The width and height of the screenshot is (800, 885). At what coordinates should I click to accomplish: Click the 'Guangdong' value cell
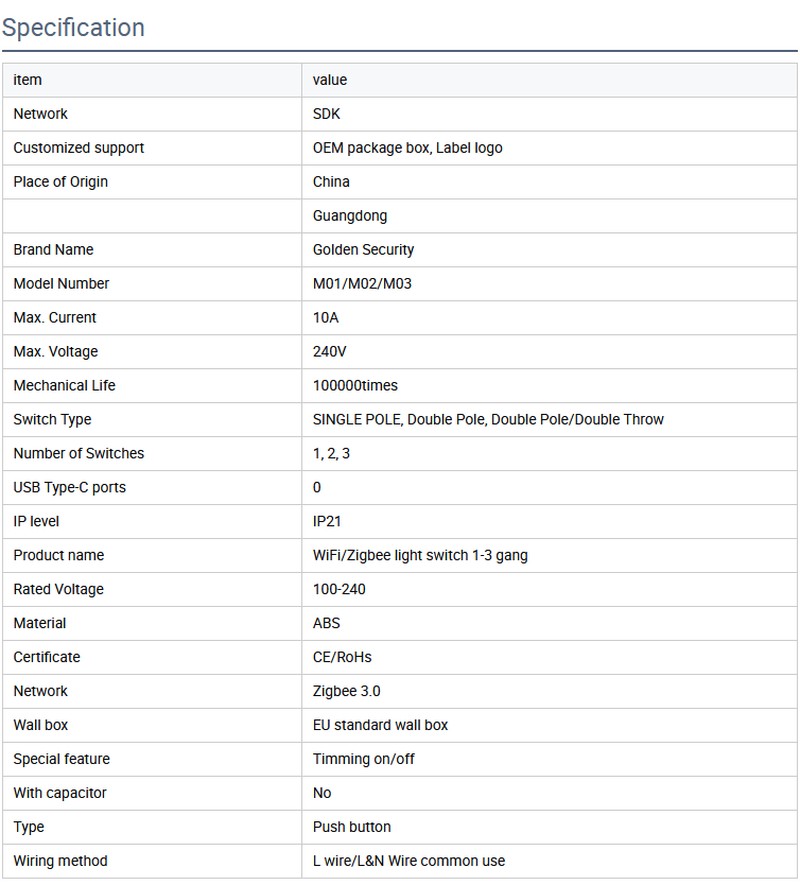[350, 216]
